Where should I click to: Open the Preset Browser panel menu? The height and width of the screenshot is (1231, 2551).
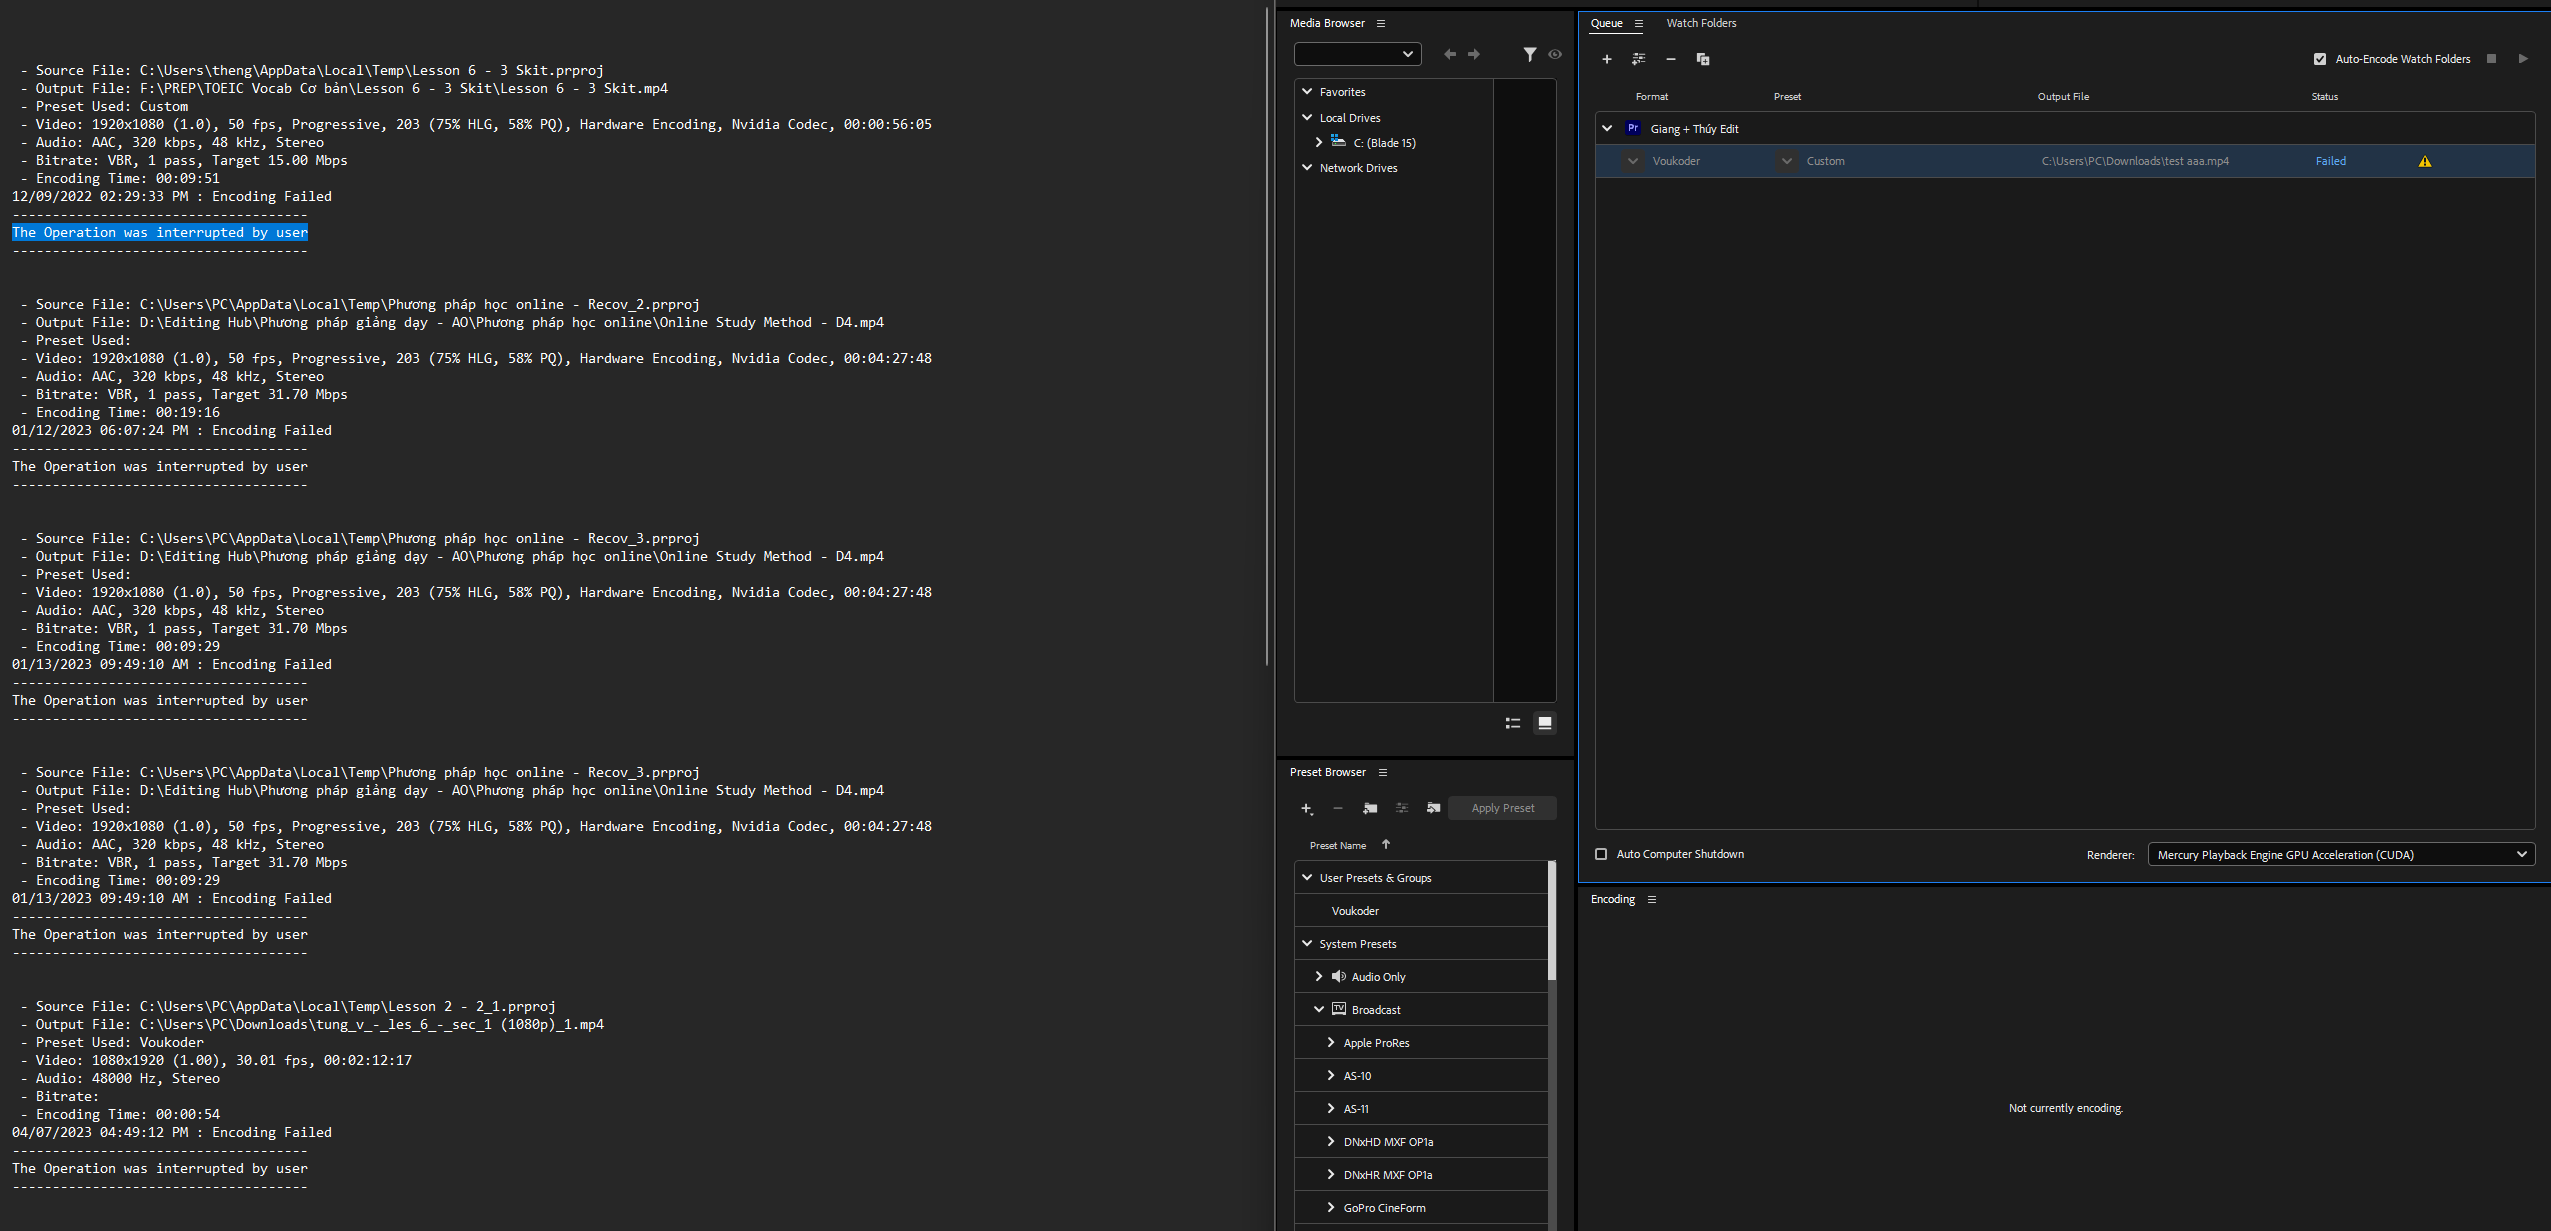[x=1383, y=772]
